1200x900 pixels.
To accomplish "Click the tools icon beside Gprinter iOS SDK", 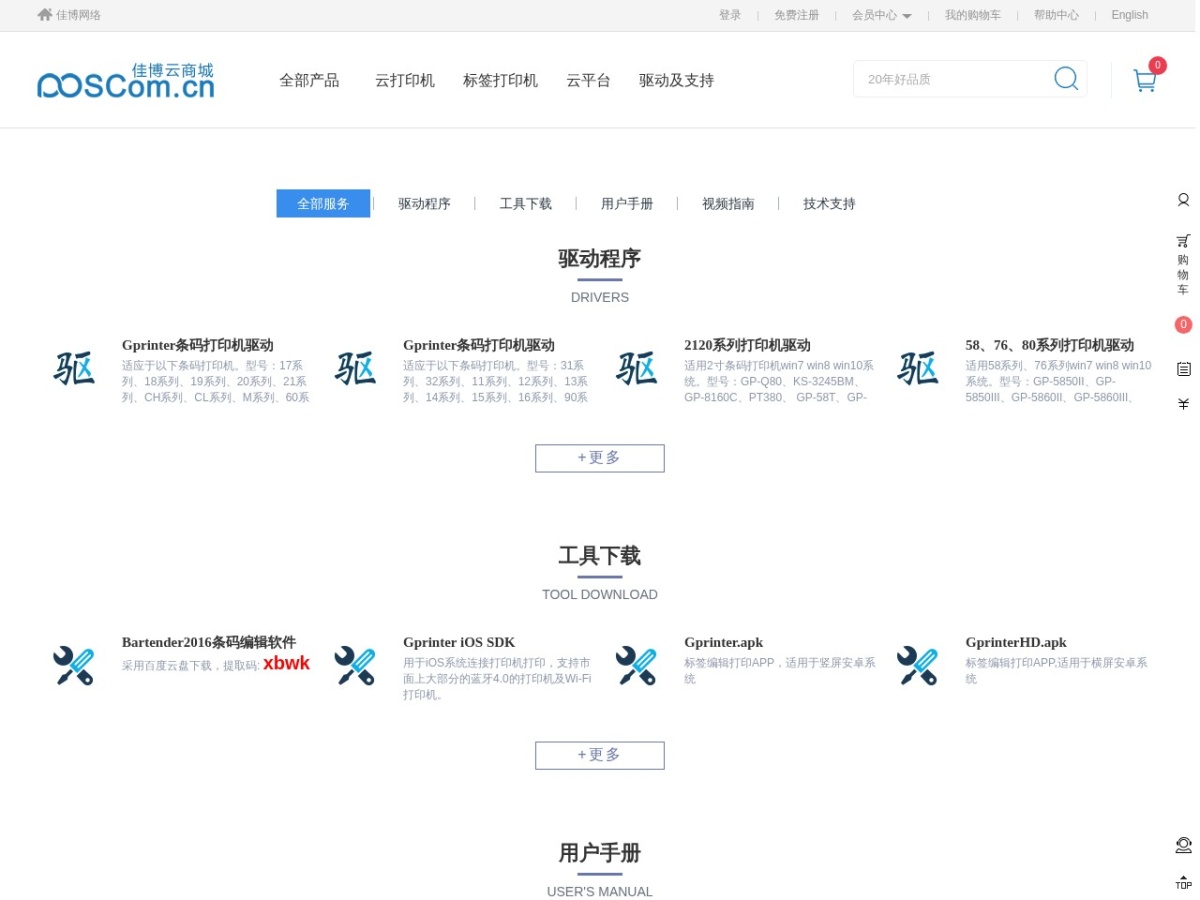I will (355, 665).
